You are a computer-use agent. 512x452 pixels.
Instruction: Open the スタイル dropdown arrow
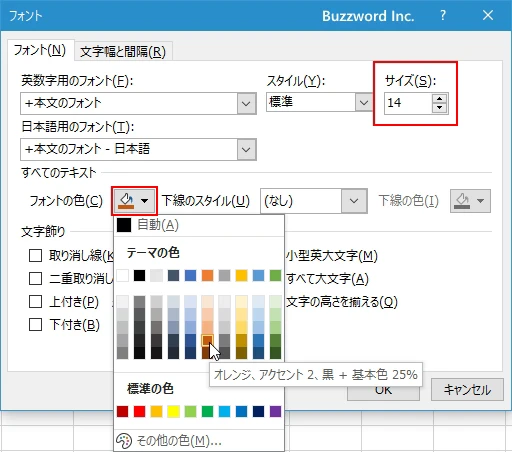[364, 102]
